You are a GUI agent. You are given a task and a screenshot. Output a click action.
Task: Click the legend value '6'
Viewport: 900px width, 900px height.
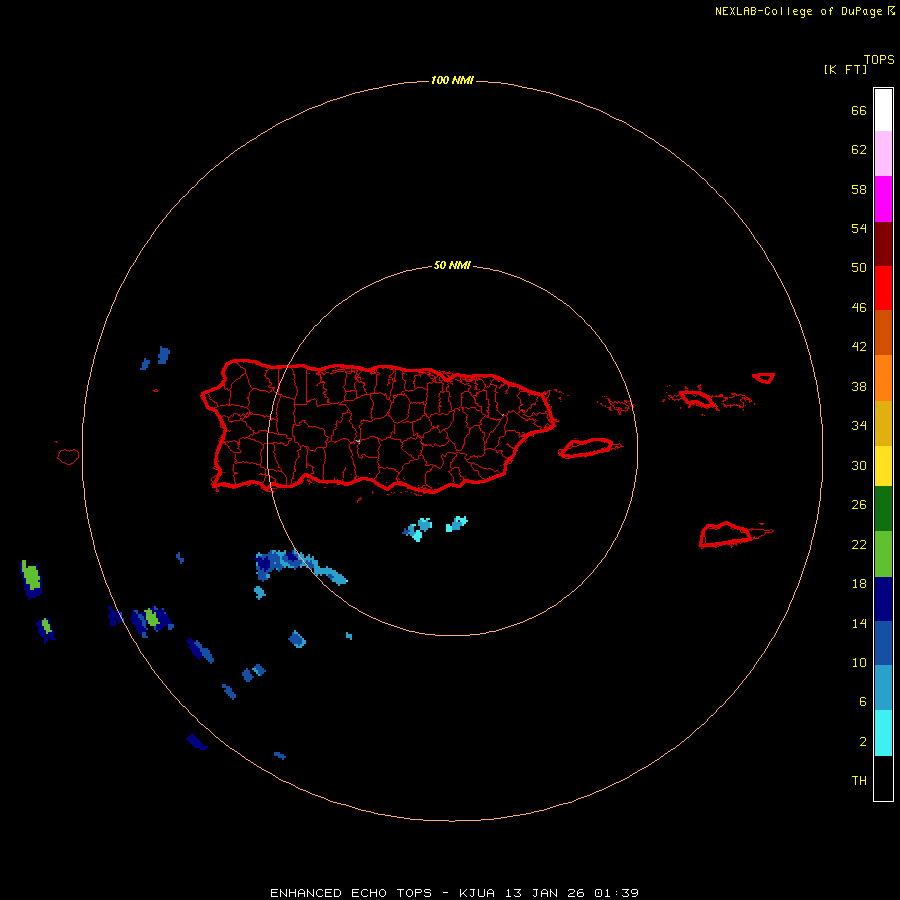pyautogui.click(x=863, y=701)
